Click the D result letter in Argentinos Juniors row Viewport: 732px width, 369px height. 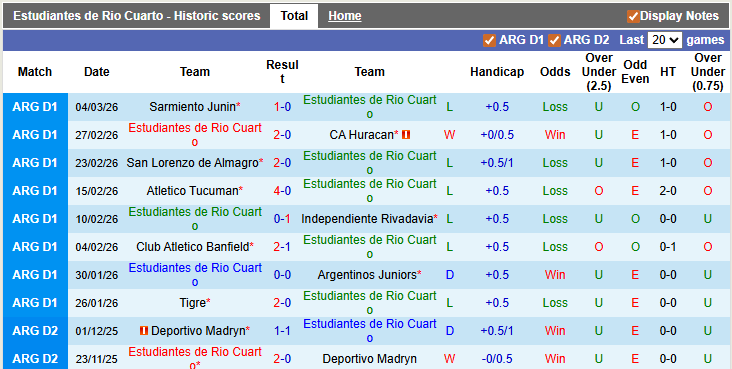[450, 275]
